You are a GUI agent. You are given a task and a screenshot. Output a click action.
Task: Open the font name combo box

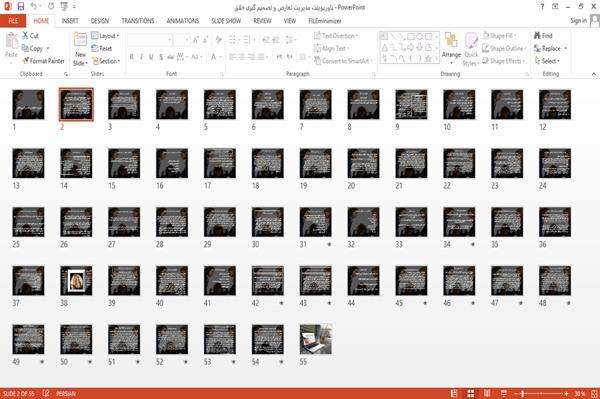[x=150, y=40]
